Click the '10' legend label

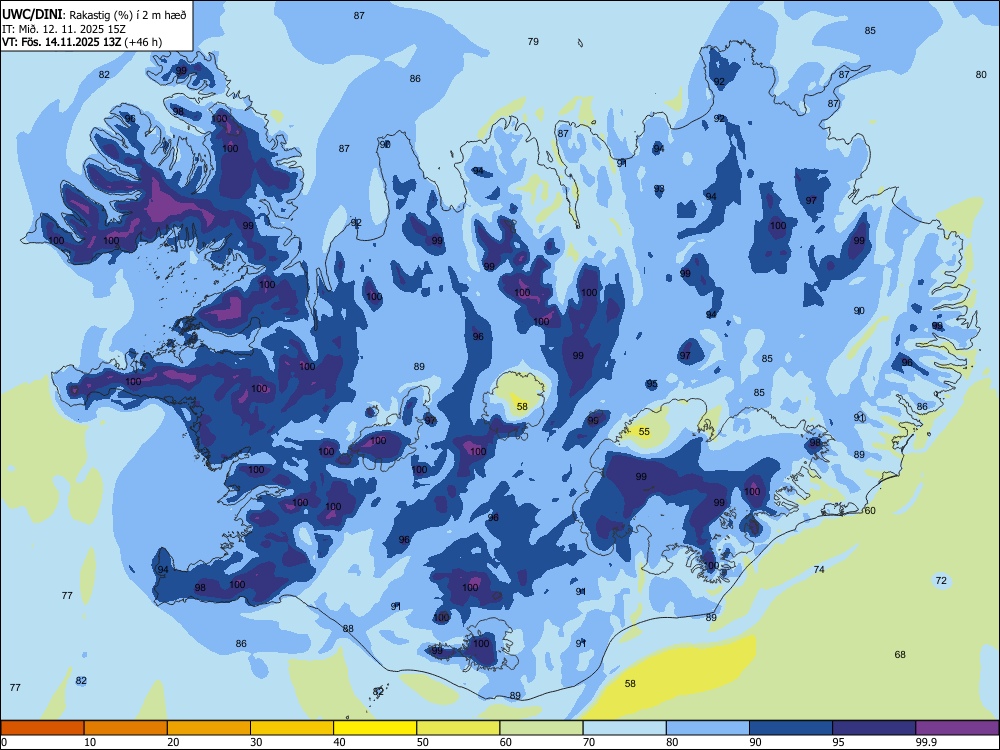click(90, 742)
